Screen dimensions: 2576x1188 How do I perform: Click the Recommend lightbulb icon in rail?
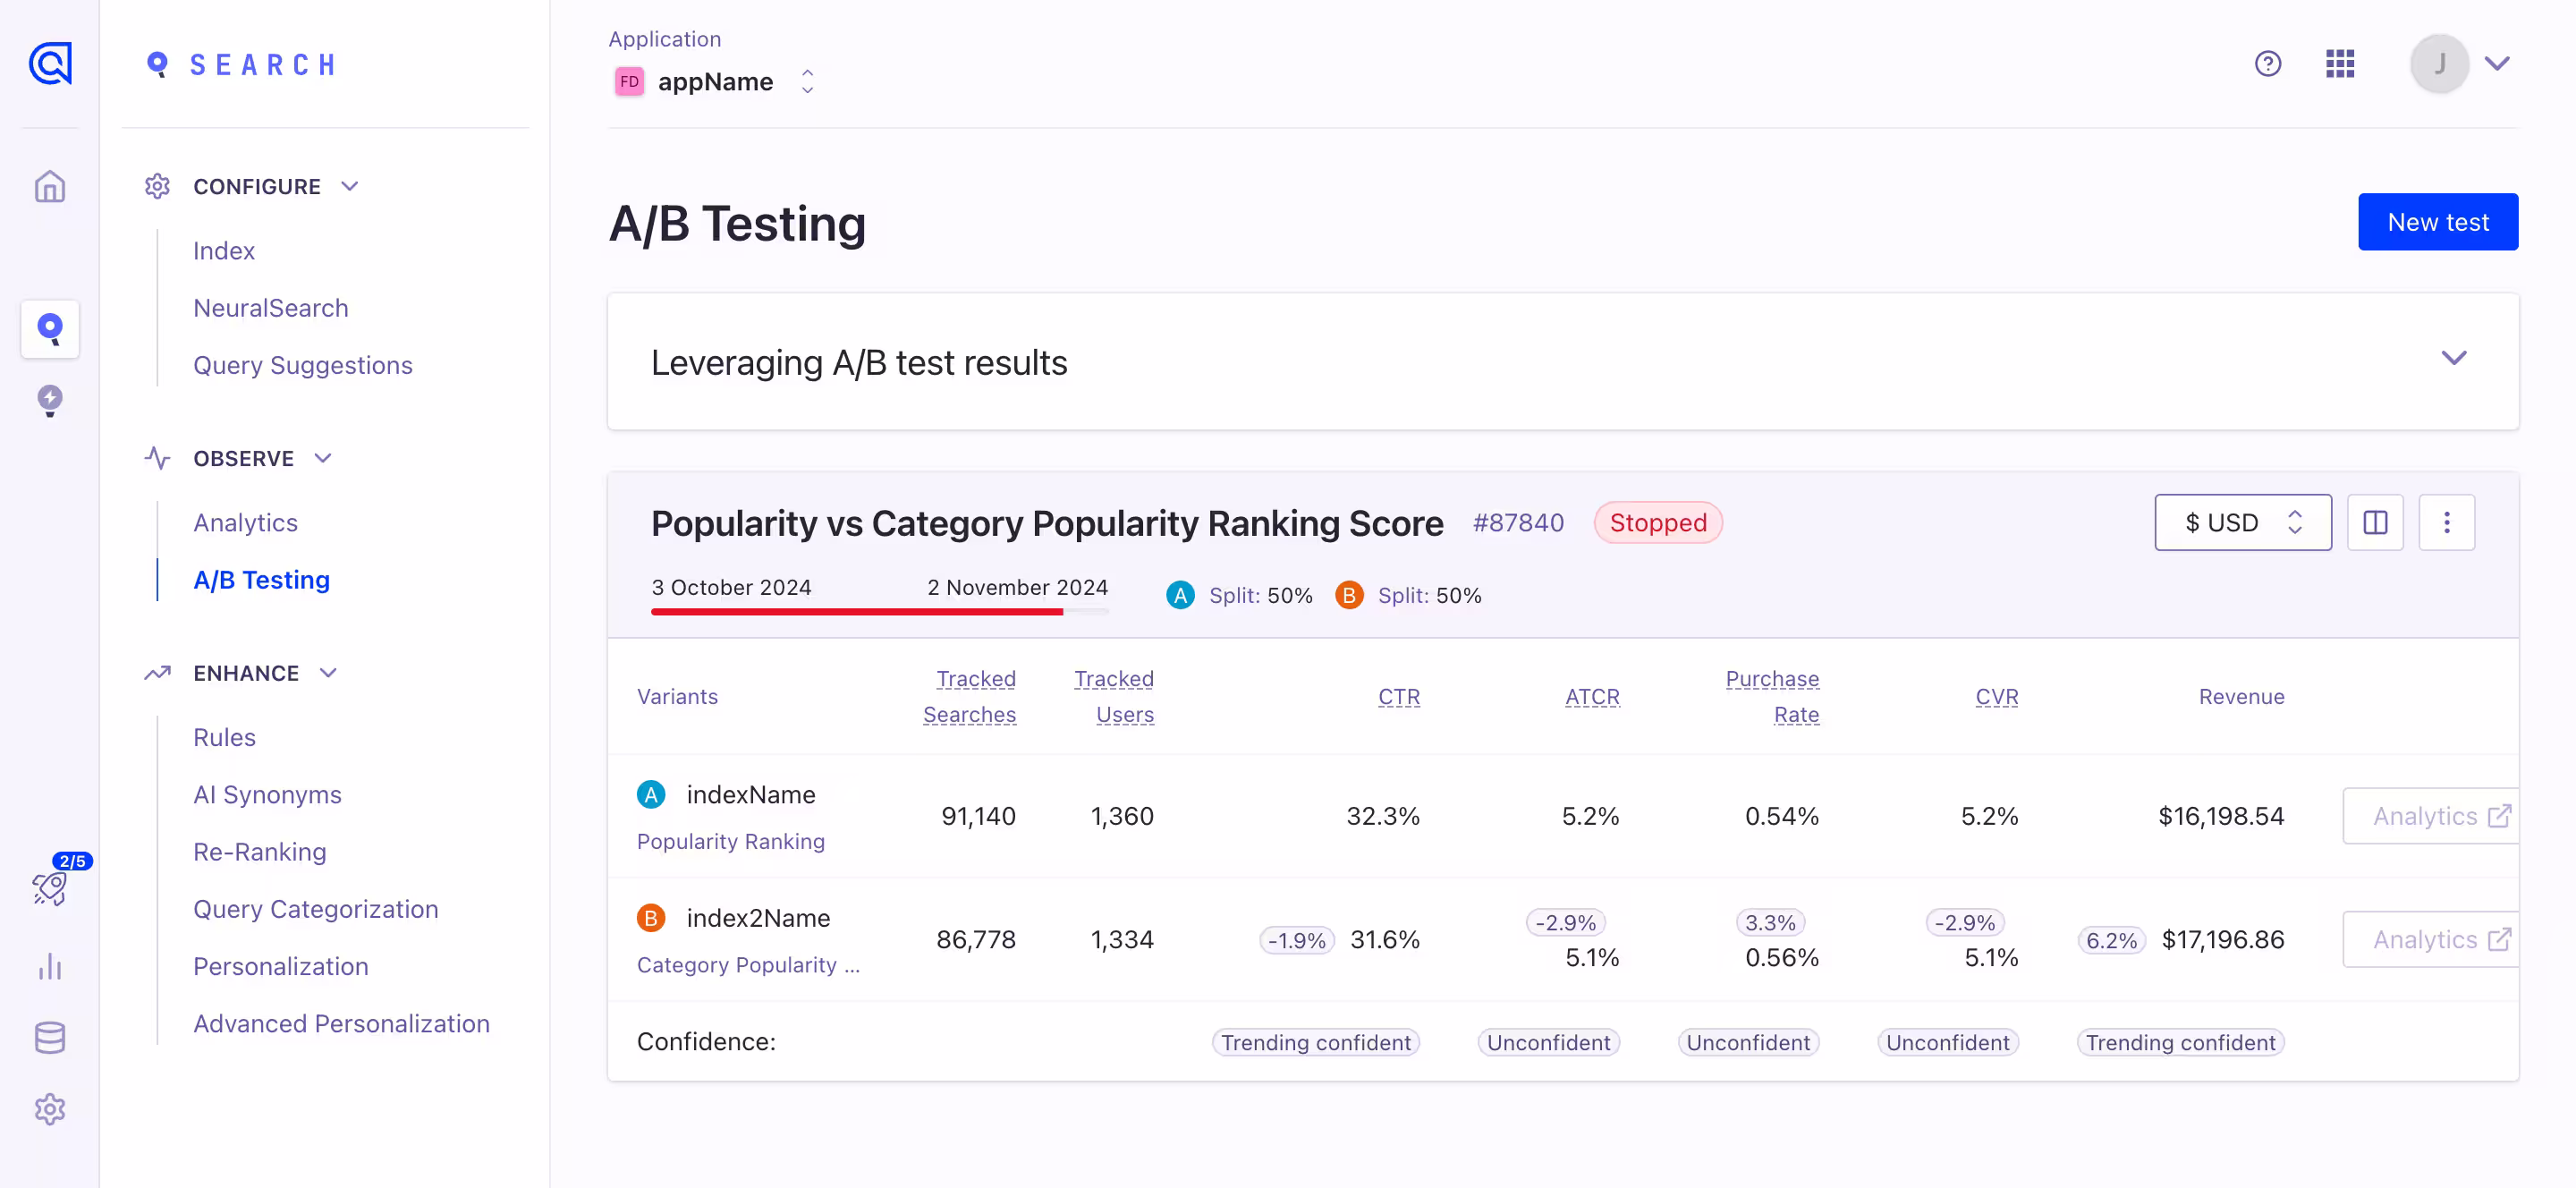point(49,400)
